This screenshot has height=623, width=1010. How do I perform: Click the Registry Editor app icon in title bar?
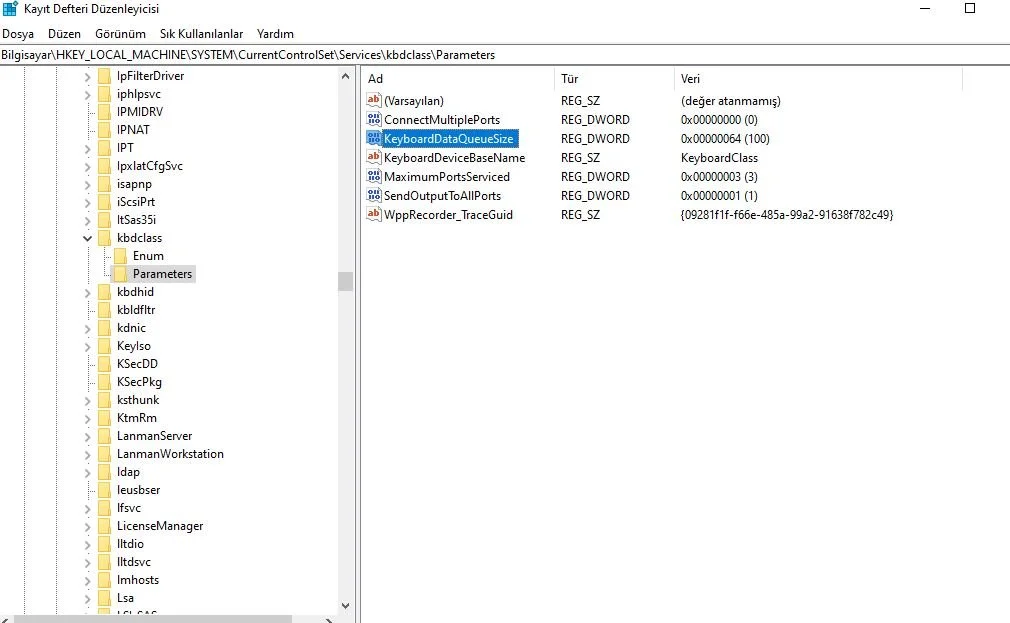click(10, 8)
